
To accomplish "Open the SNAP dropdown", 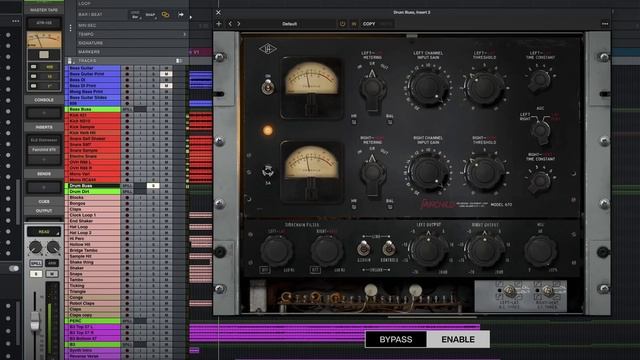I will (151, 15).
